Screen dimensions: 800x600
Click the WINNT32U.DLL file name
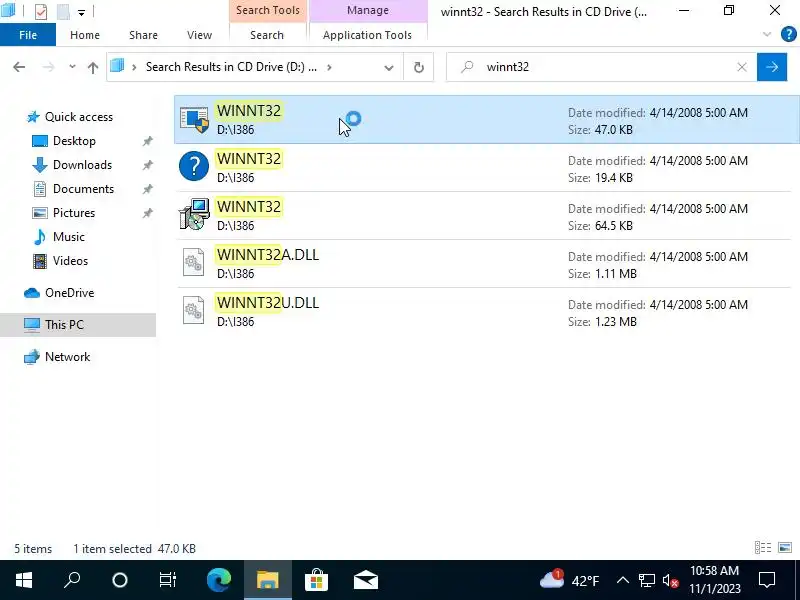pyautogui.click(x=268, y=303)
